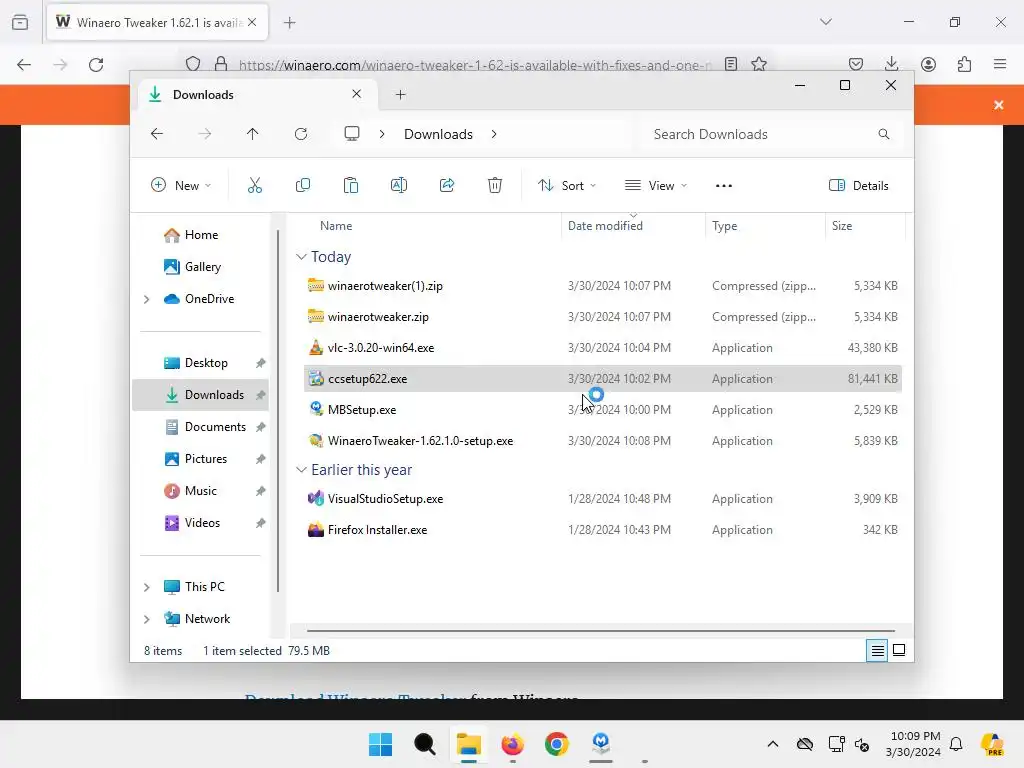This screenshot has width=1024, height=768.
Task: Expand Network tree node
Action: (x=147, y=619)
